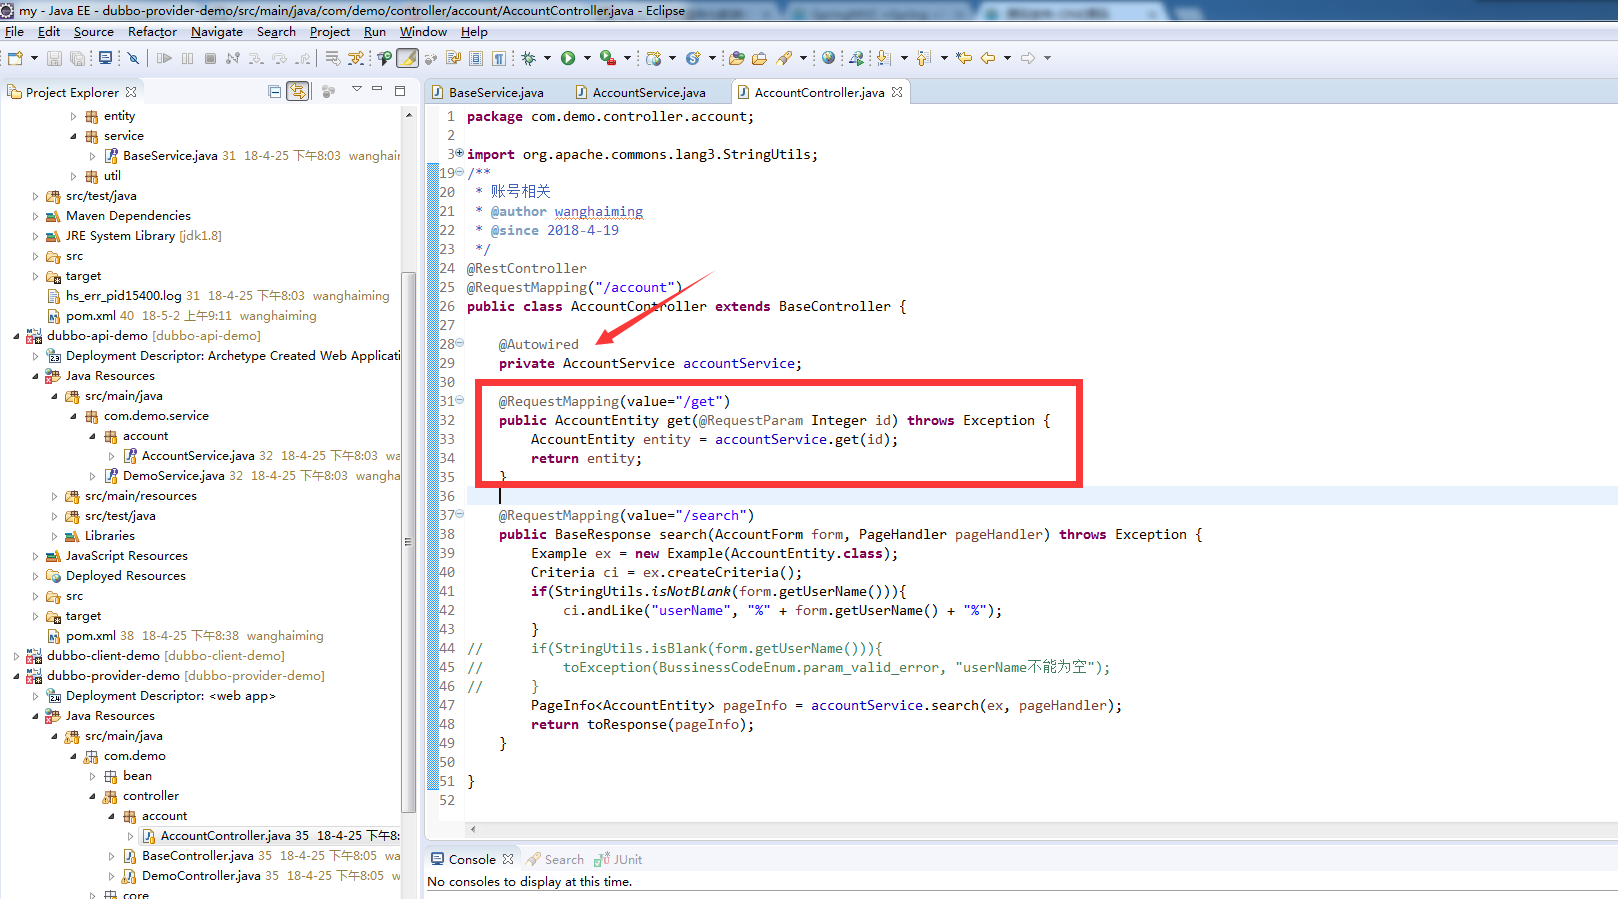Screen dimensions: 1618x899
Task: Open the External Tools dropdown arrow
Action: point(627,58)
